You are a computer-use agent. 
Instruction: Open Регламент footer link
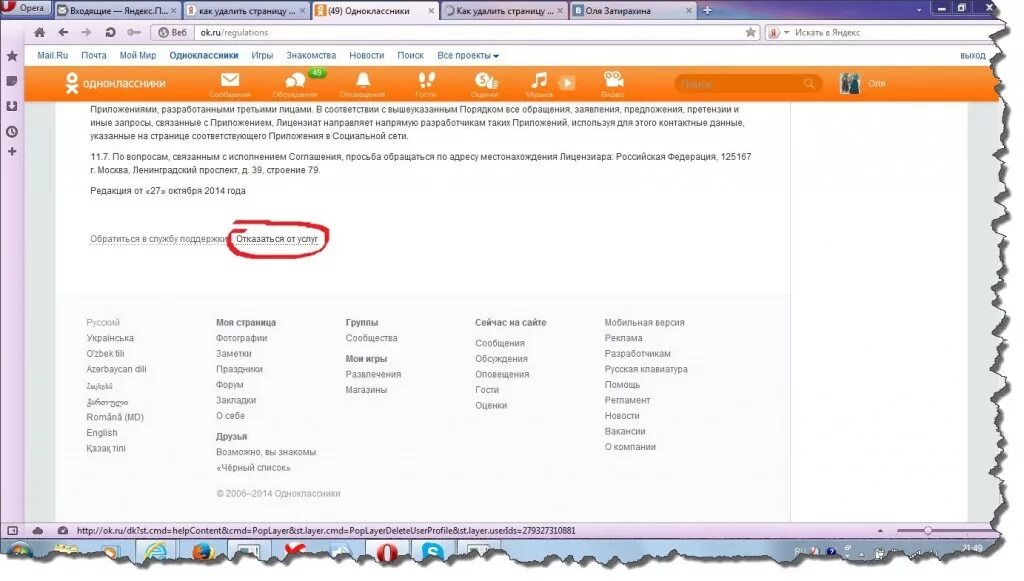point(627,400)
